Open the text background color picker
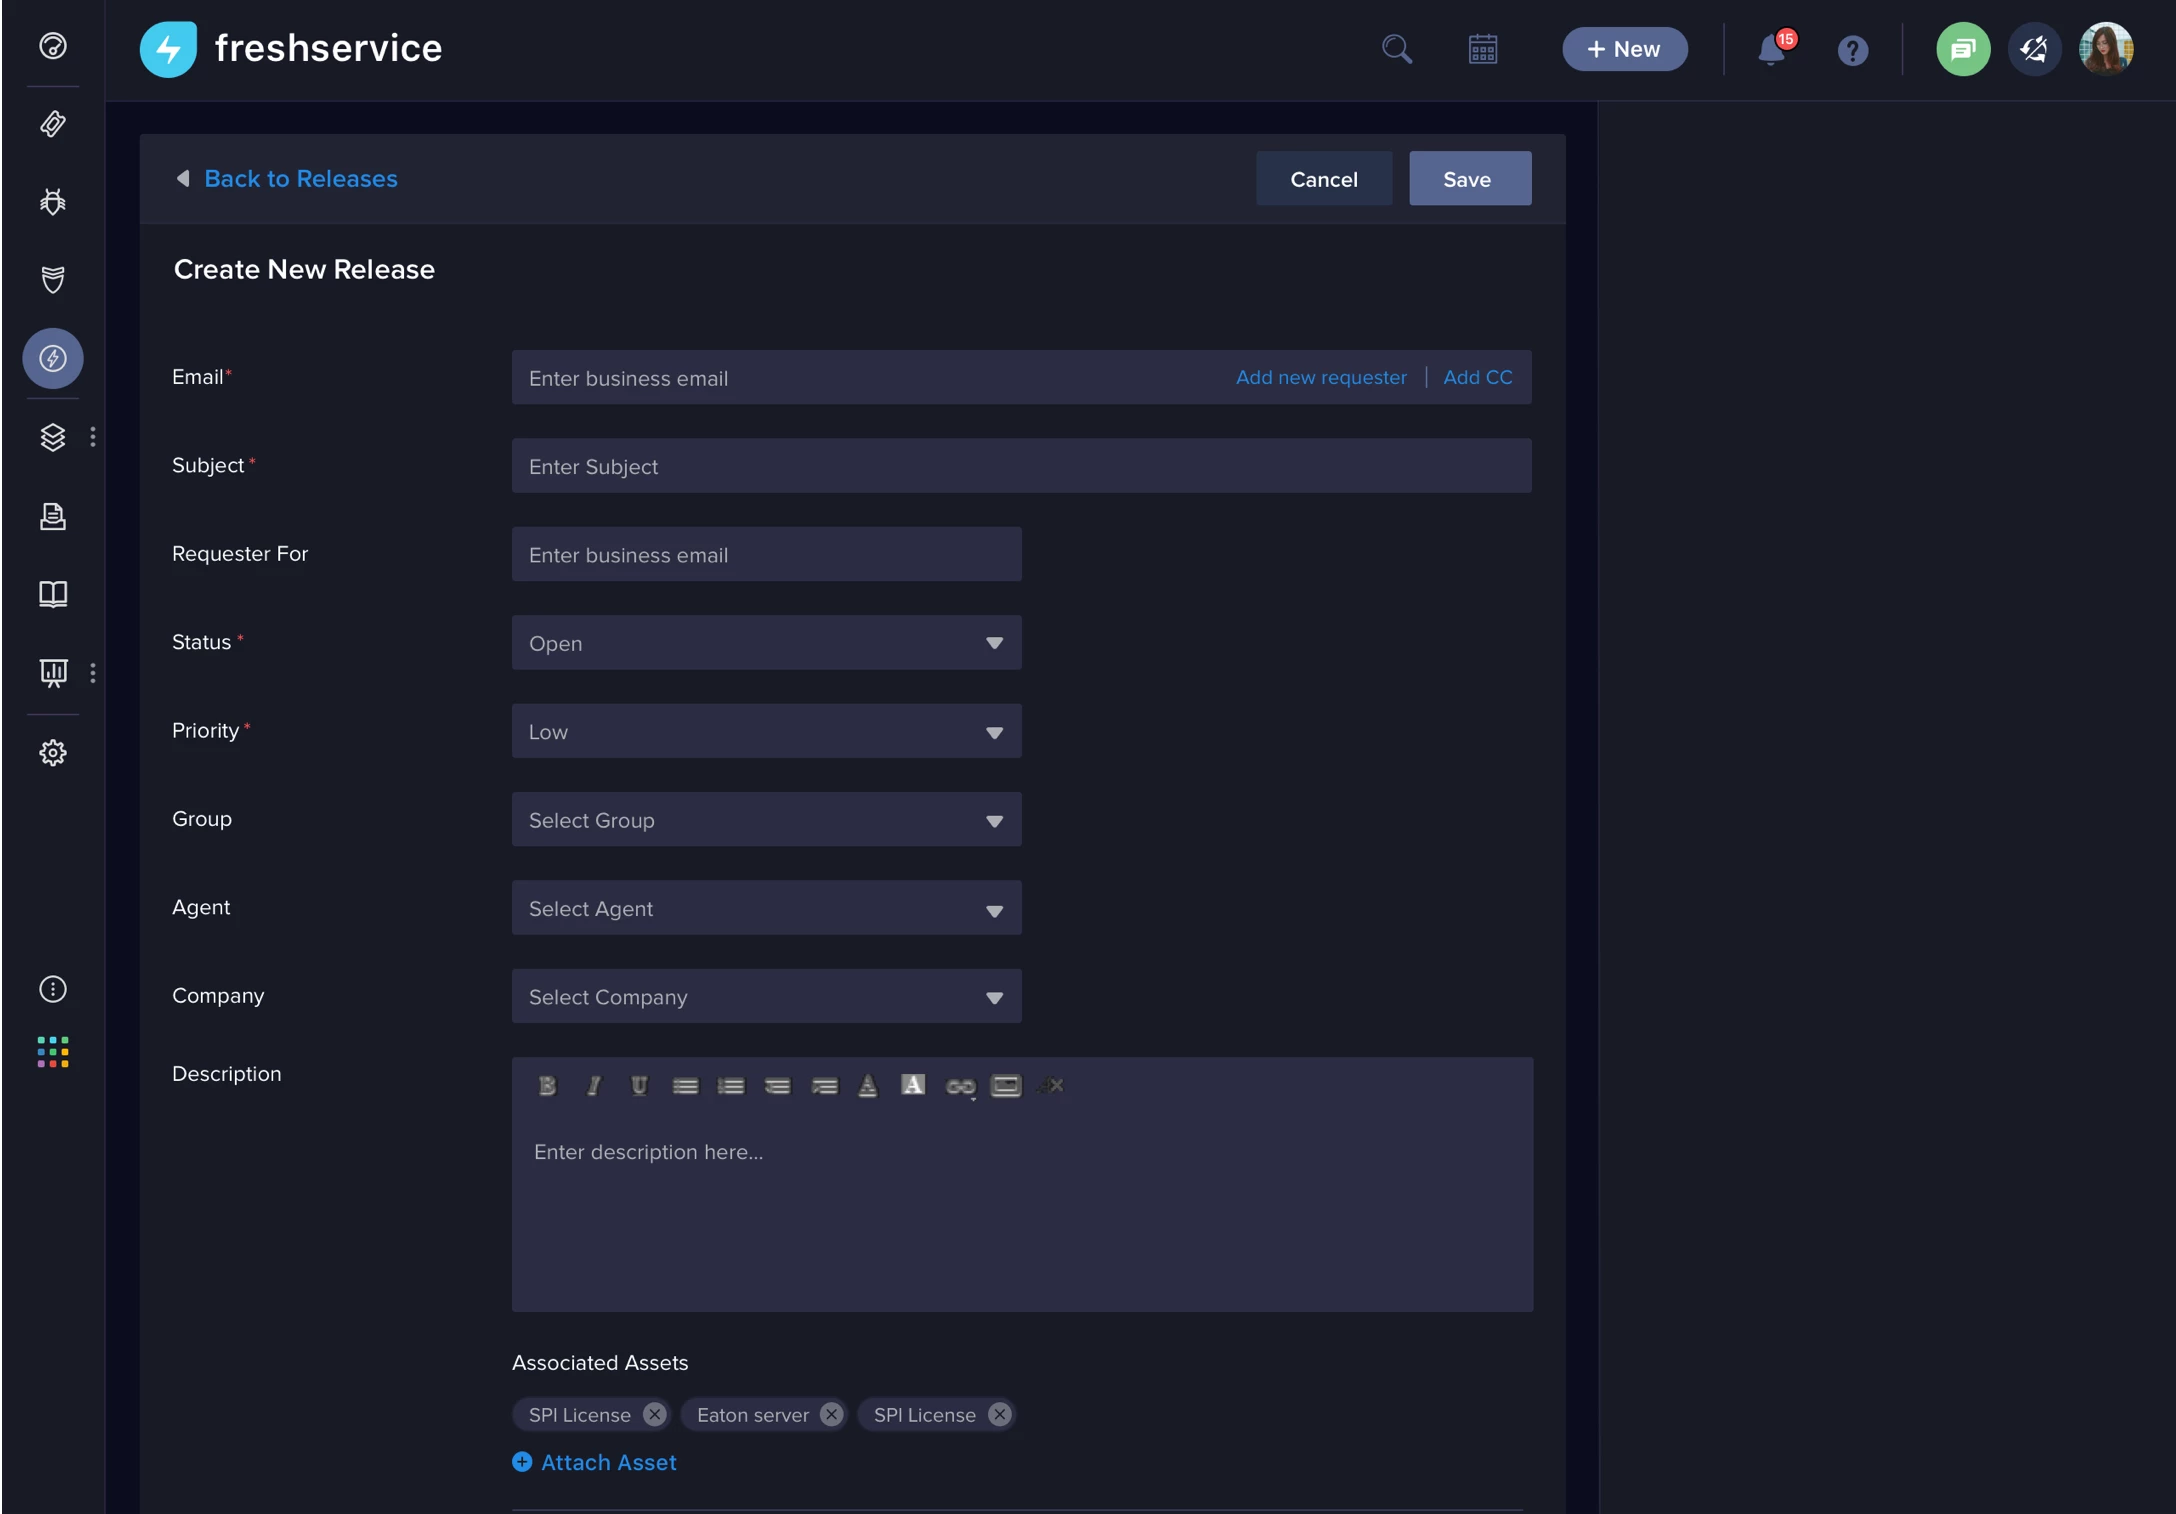The image size is (2176, 1514). (913, 1085)
